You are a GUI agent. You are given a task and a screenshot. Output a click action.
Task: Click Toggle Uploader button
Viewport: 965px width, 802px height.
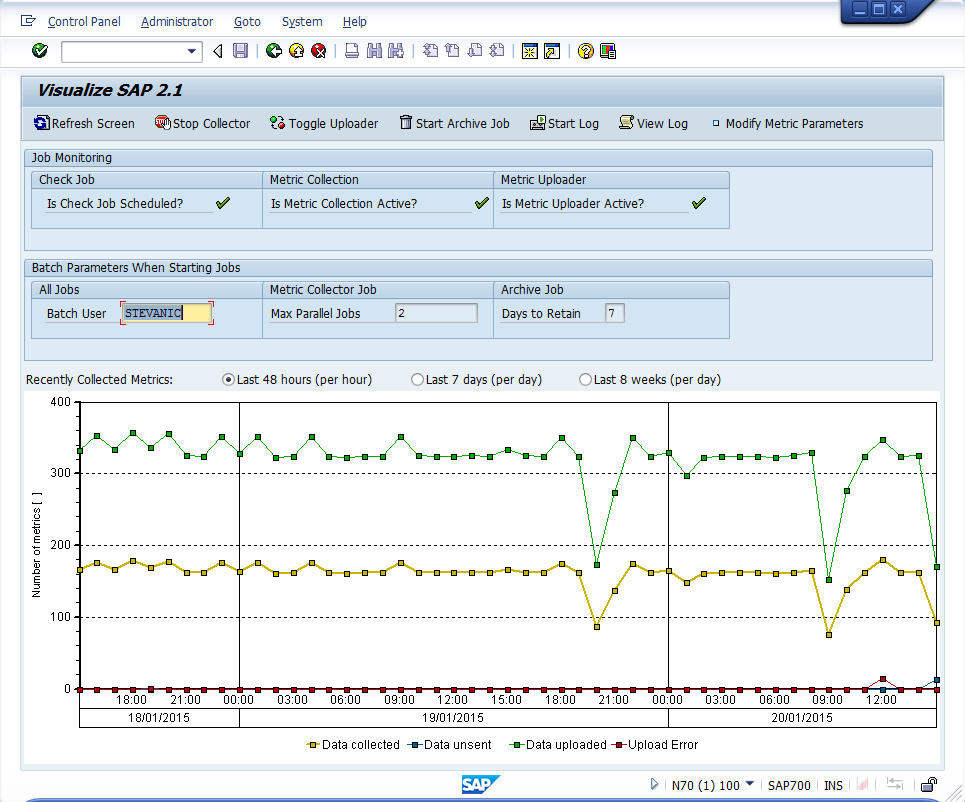[x=324, y=123]
